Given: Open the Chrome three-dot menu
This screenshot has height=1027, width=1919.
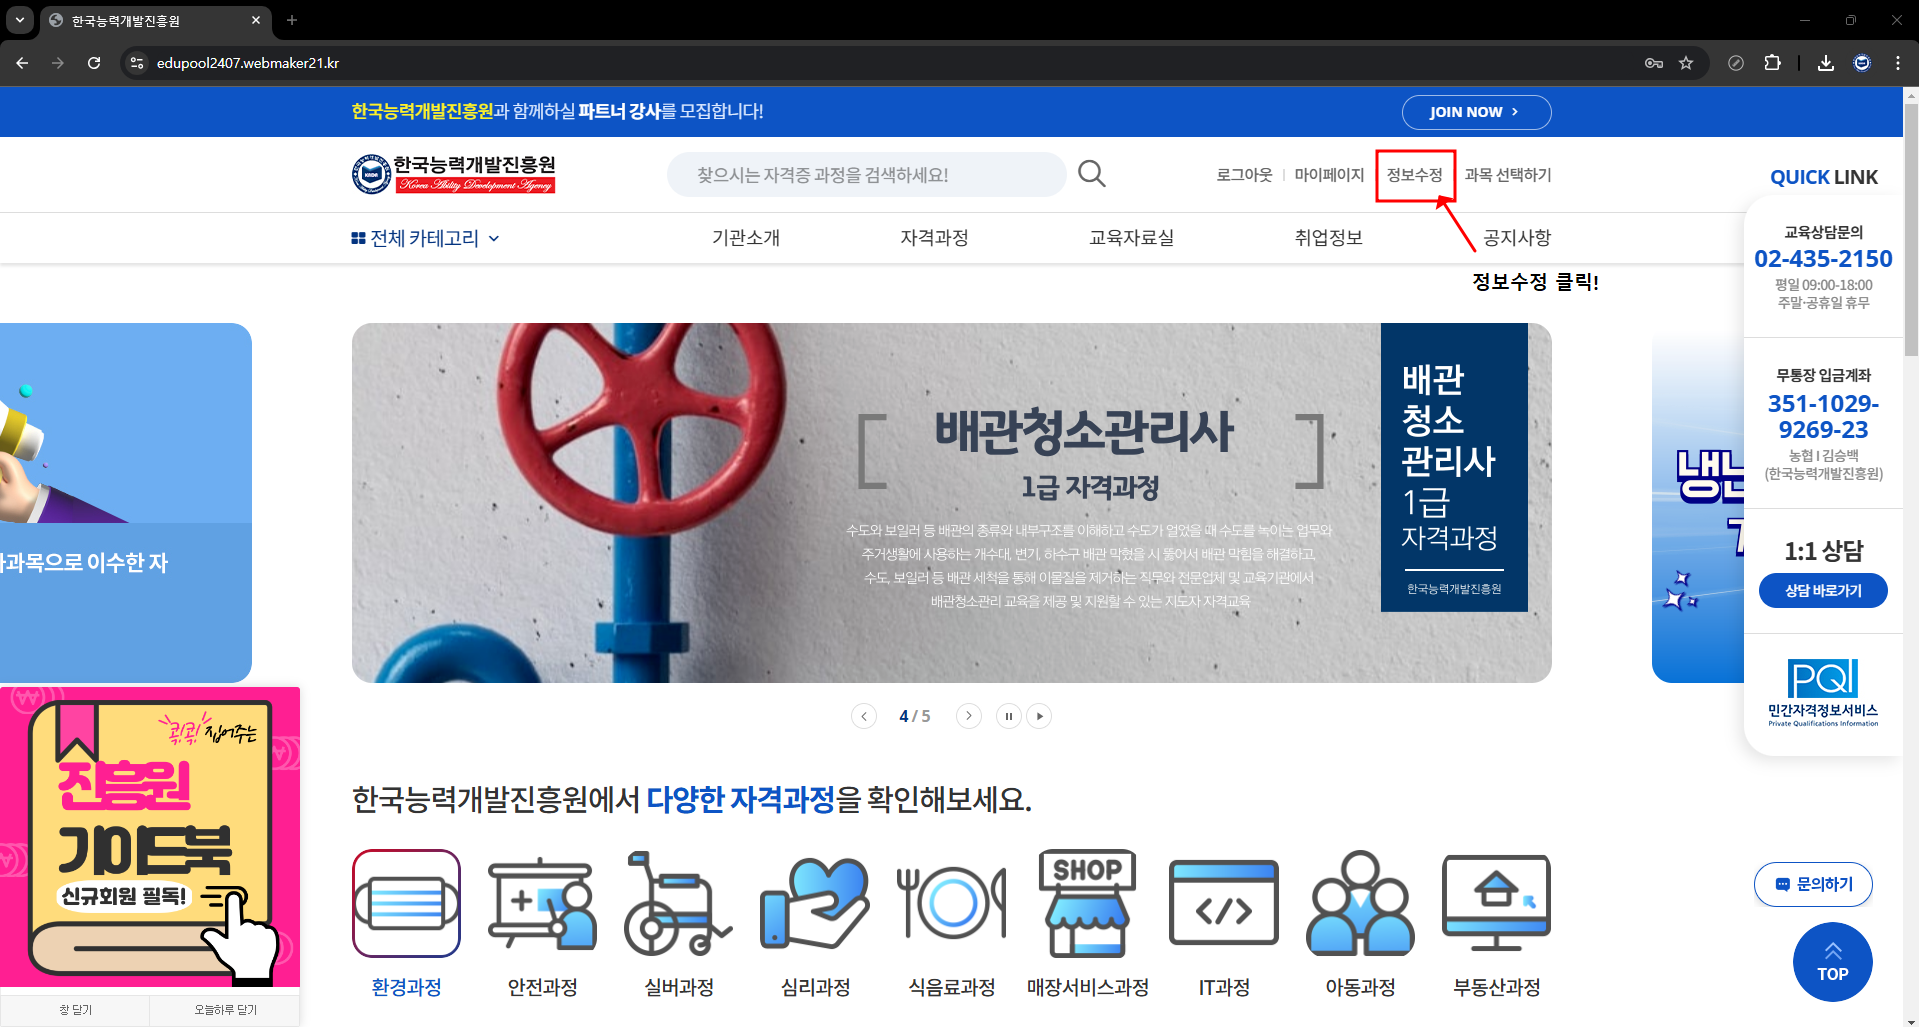Looking at the screenshot, I should [x=1898, y=63].
